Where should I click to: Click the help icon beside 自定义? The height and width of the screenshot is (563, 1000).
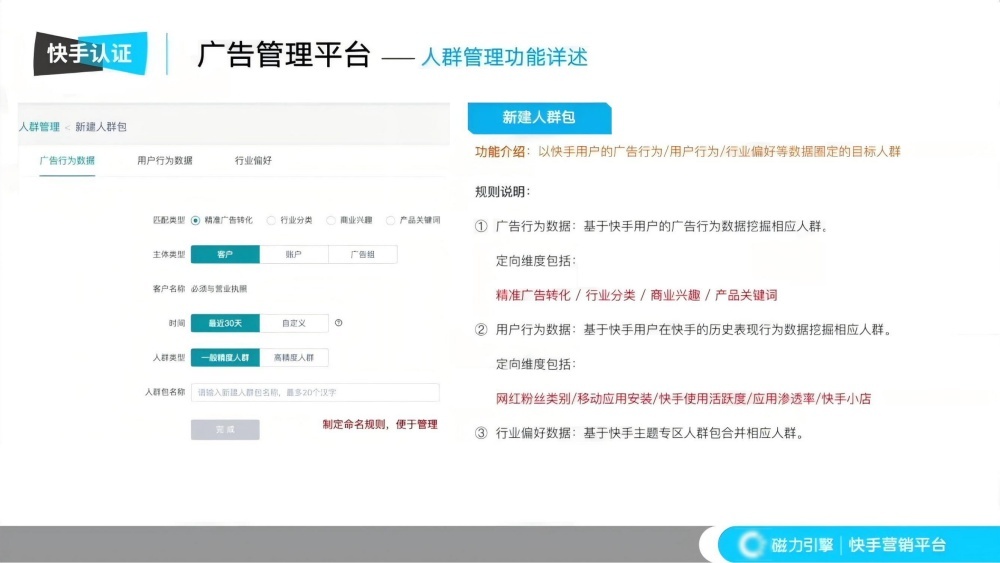339,323
